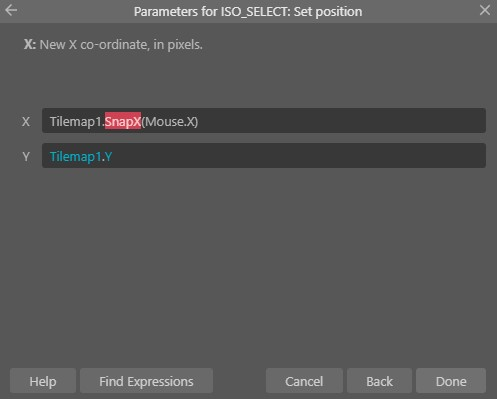This screenshot has height=399, width=497.
Task: Open the Help button
Action: click(43, 381)
